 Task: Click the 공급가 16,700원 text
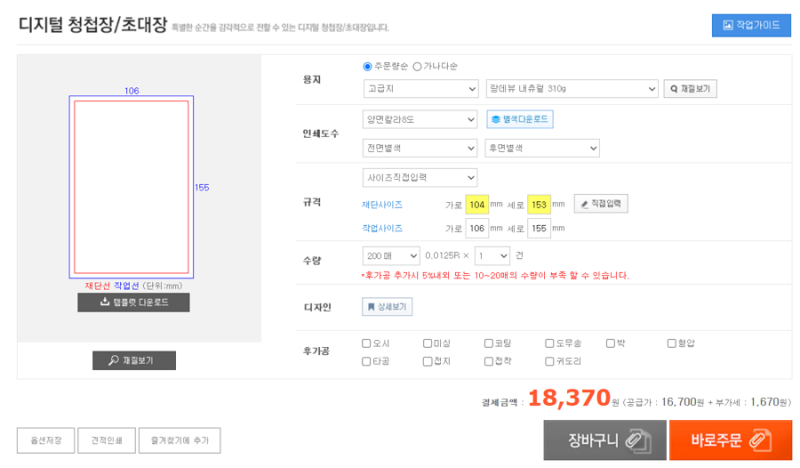coord(665,402)
